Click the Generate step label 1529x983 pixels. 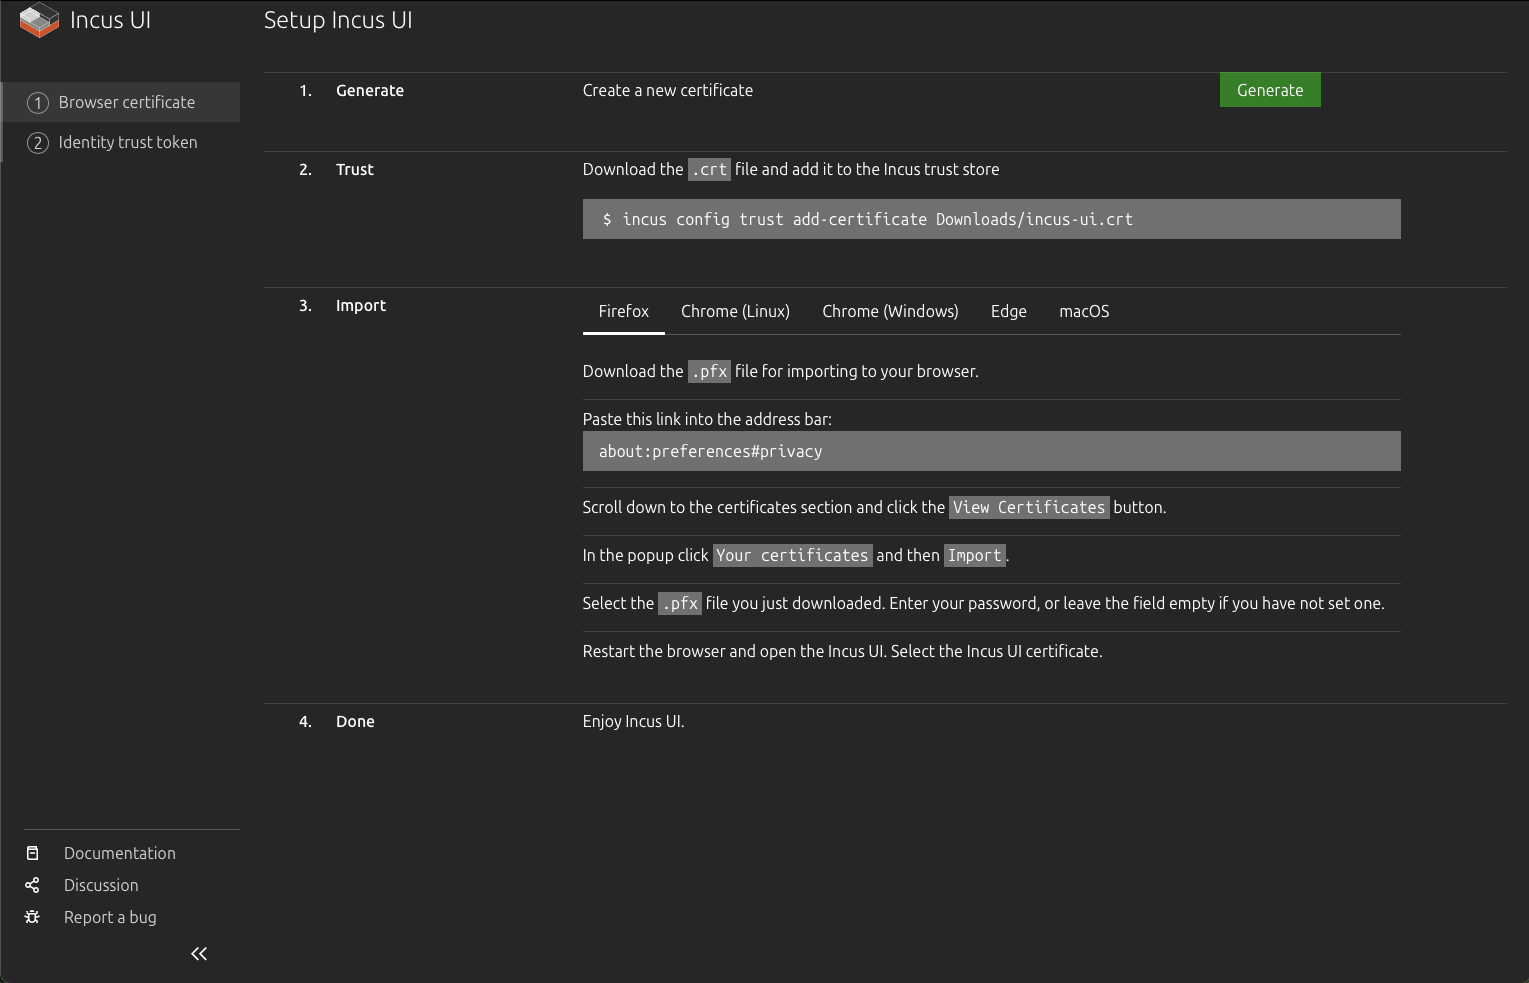click(370, 90)
